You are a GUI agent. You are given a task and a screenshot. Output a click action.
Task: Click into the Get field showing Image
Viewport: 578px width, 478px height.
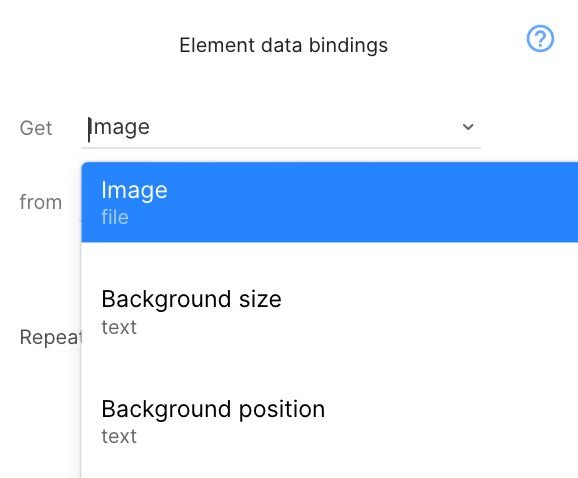click(281, 128)
